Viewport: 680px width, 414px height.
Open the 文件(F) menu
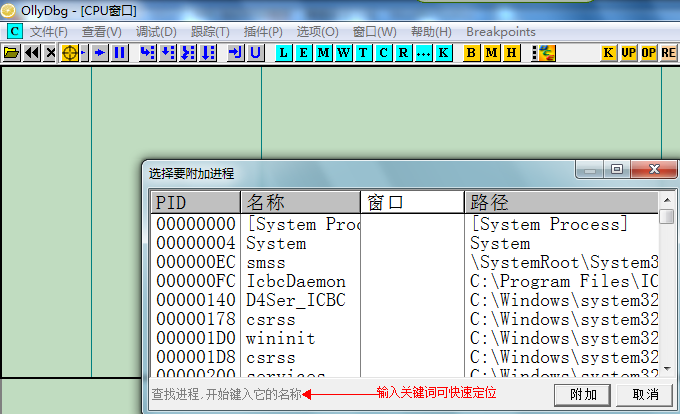click(49, 32)
